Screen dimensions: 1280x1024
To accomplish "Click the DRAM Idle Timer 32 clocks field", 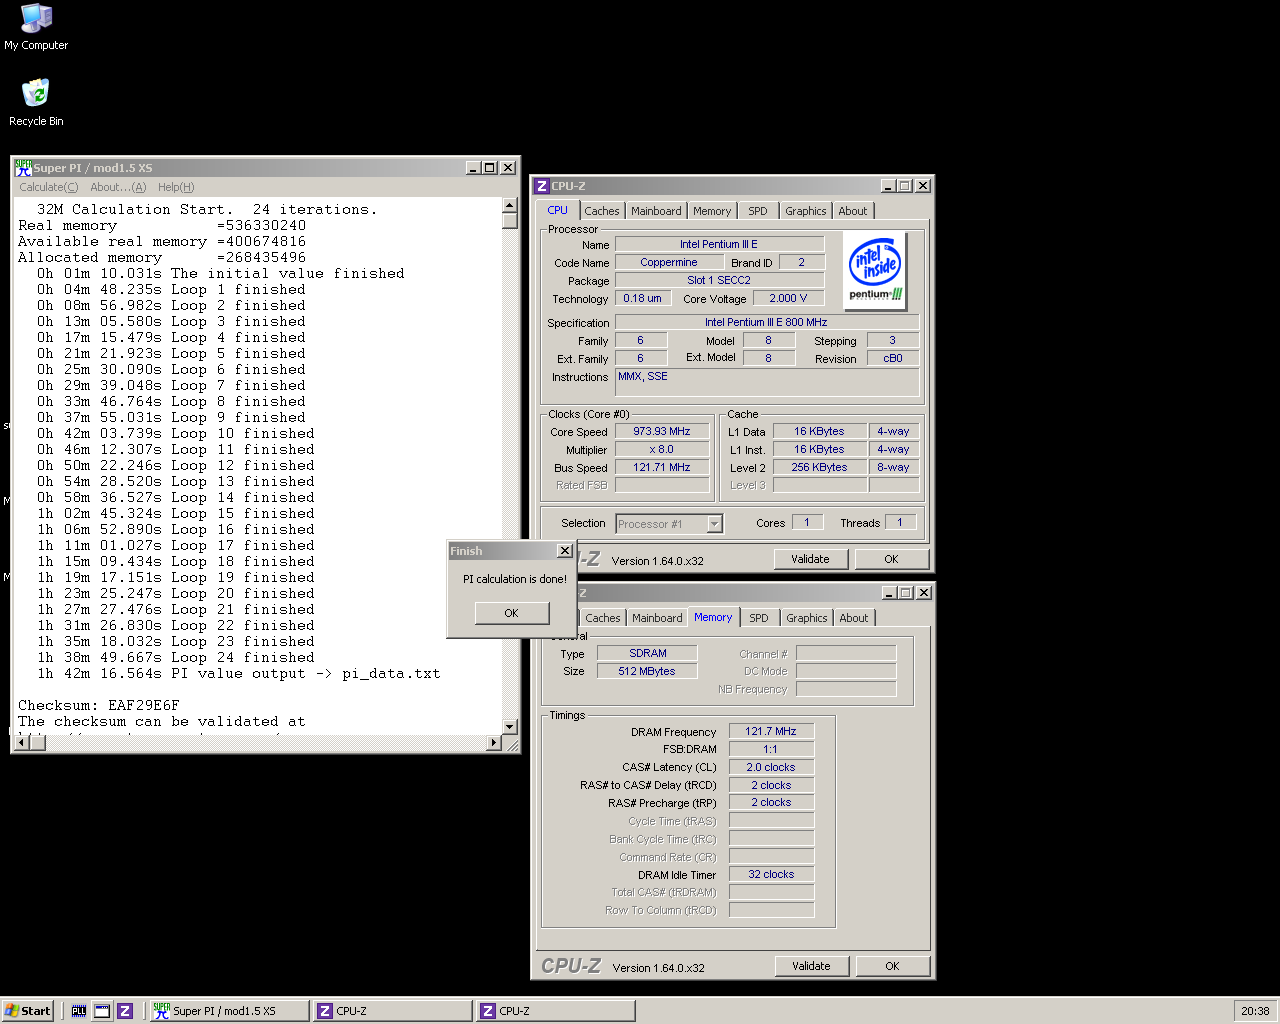I will point(771,874).
